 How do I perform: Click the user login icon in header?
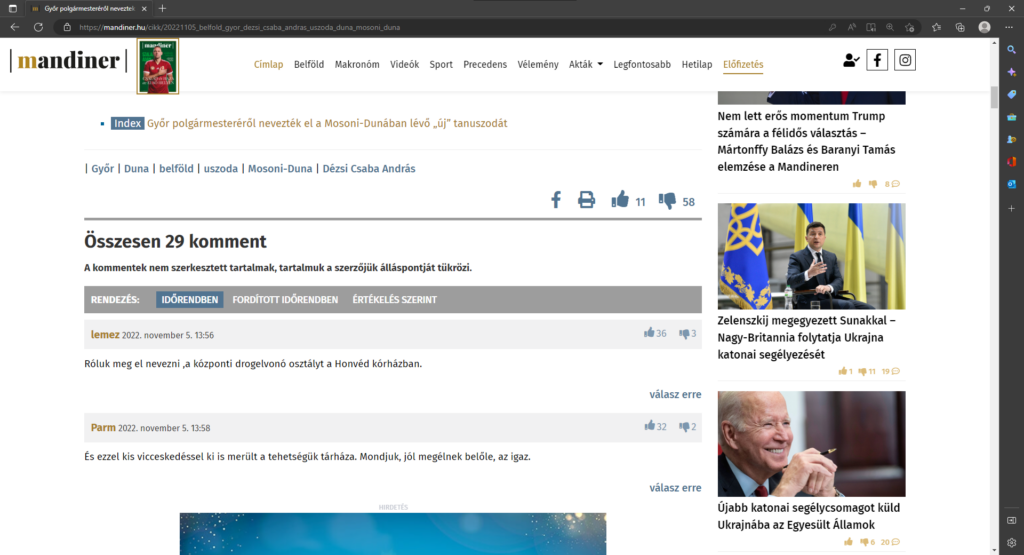coord(850,60)
